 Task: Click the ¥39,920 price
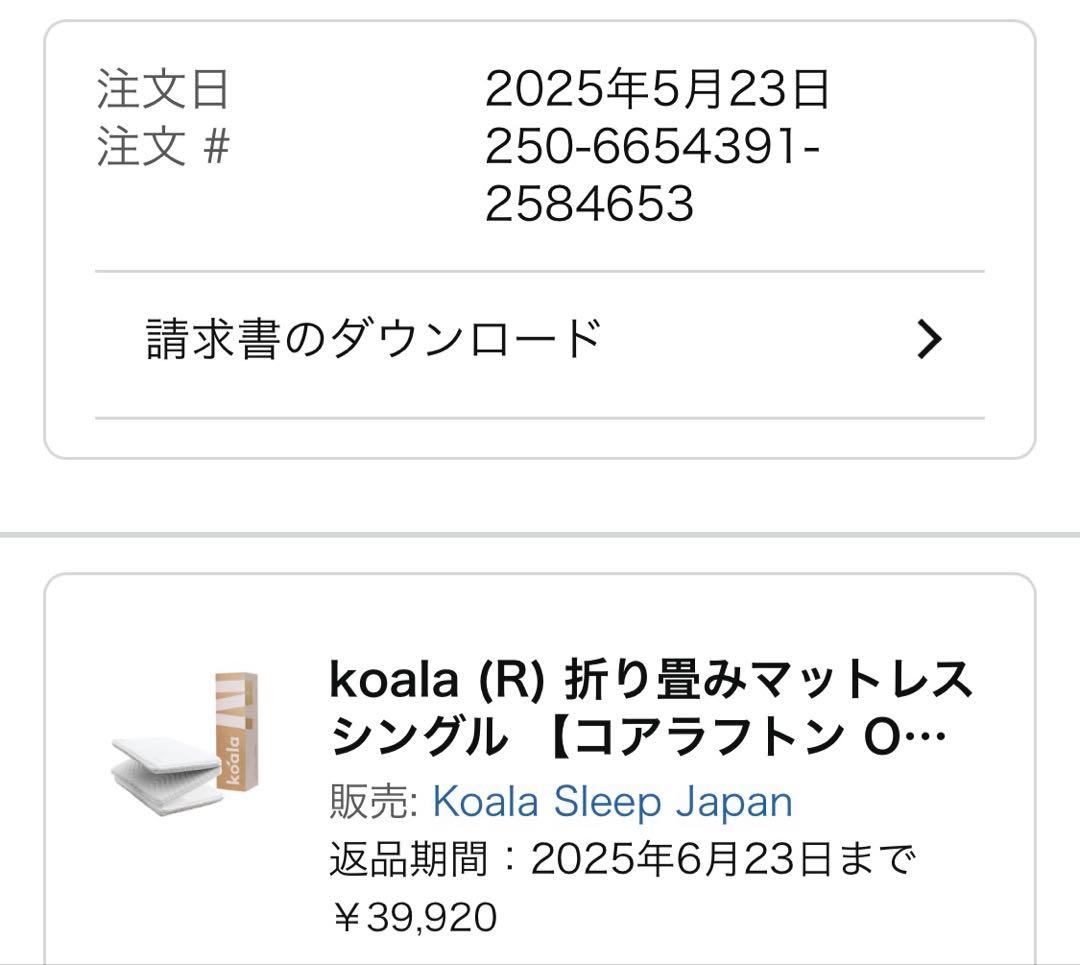tap(413, 916)
